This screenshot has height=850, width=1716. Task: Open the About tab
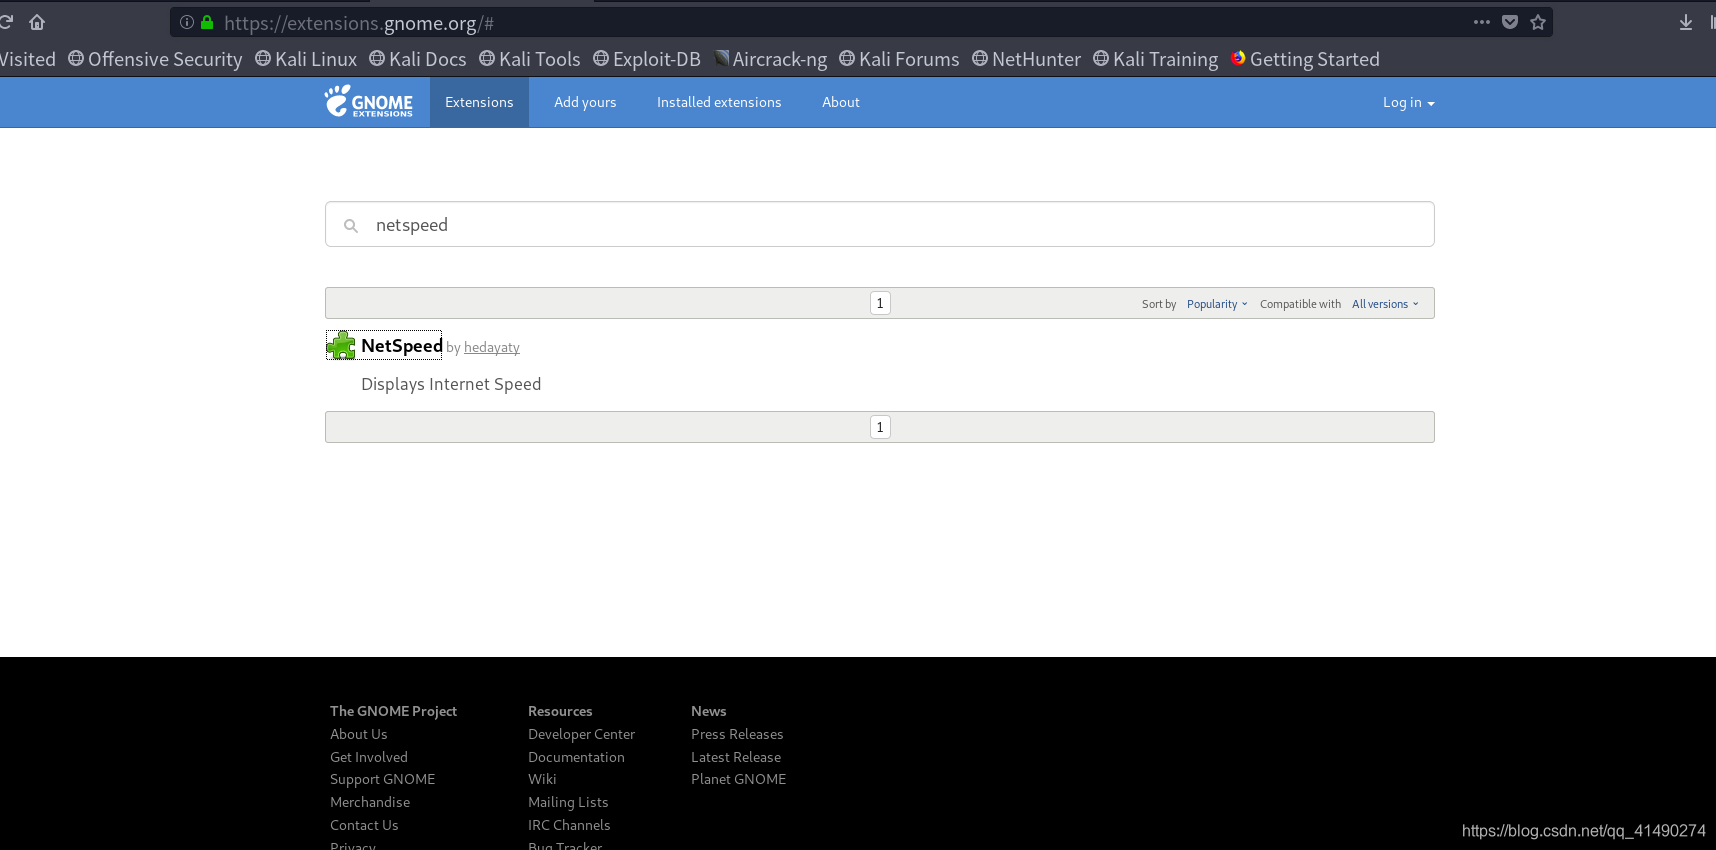tap(841, 102)
